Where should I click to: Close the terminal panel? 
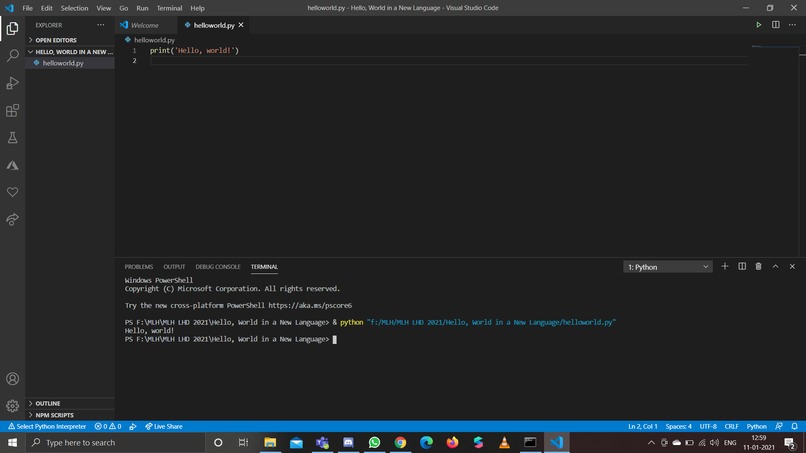792,266
